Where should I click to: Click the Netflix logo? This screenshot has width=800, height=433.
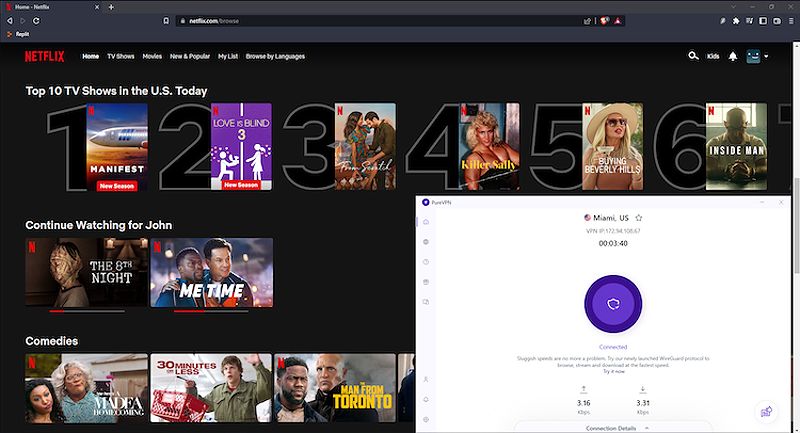45,56
